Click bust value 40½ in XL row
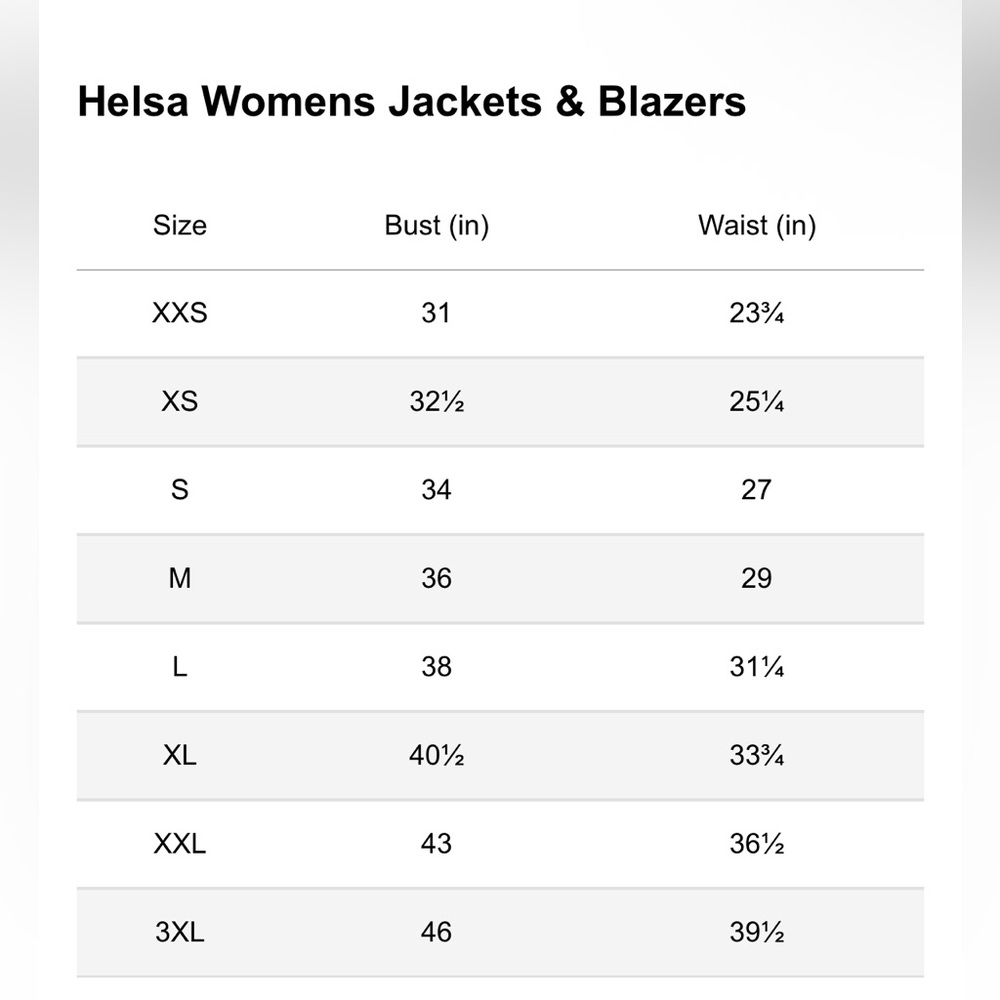Viewport: 1000px width, 1000px height. (437, 756)
